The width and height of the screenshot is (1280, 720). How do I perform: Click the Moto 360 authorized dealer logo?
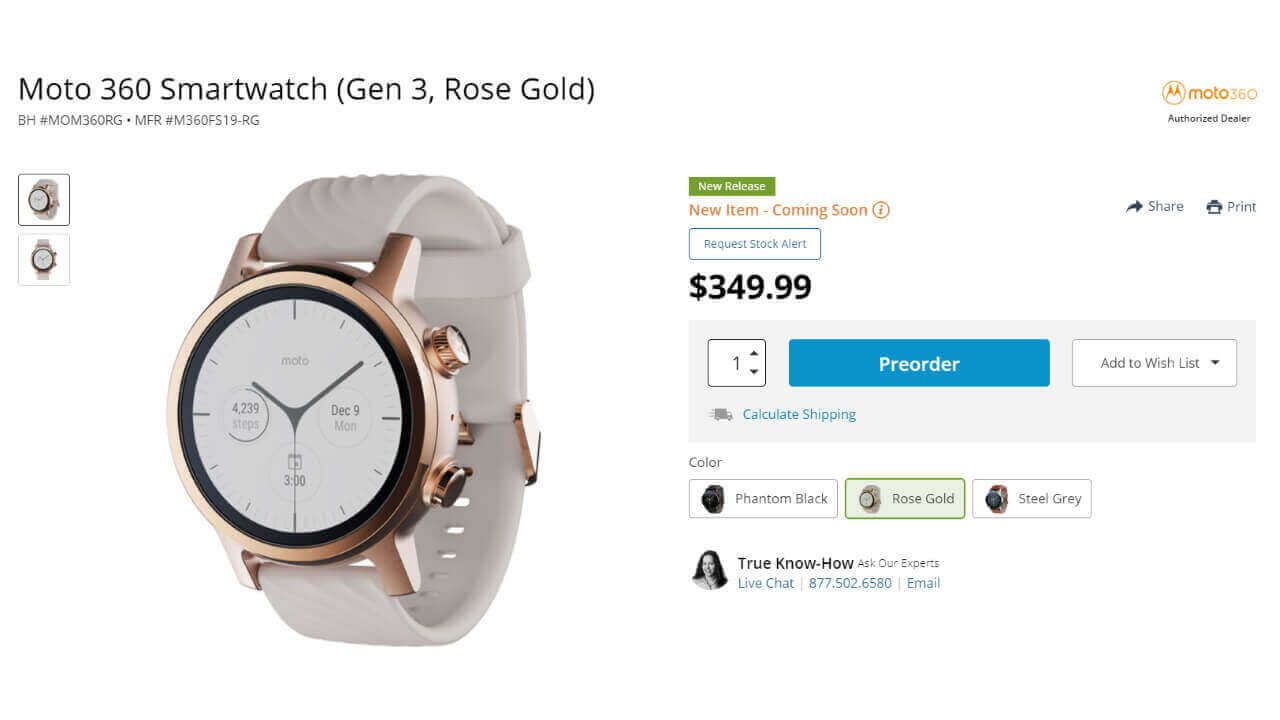click(1209, 93)
